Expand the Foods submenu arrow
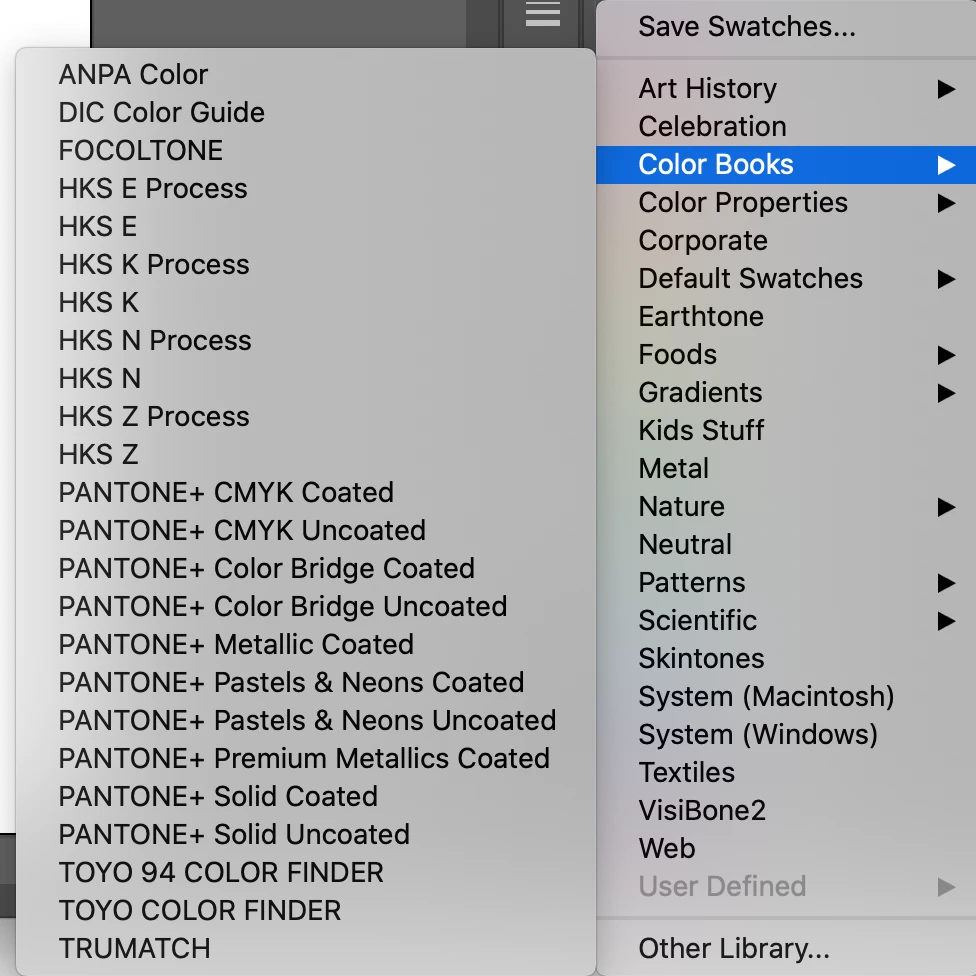976x976 pixels. pos(946,355)
